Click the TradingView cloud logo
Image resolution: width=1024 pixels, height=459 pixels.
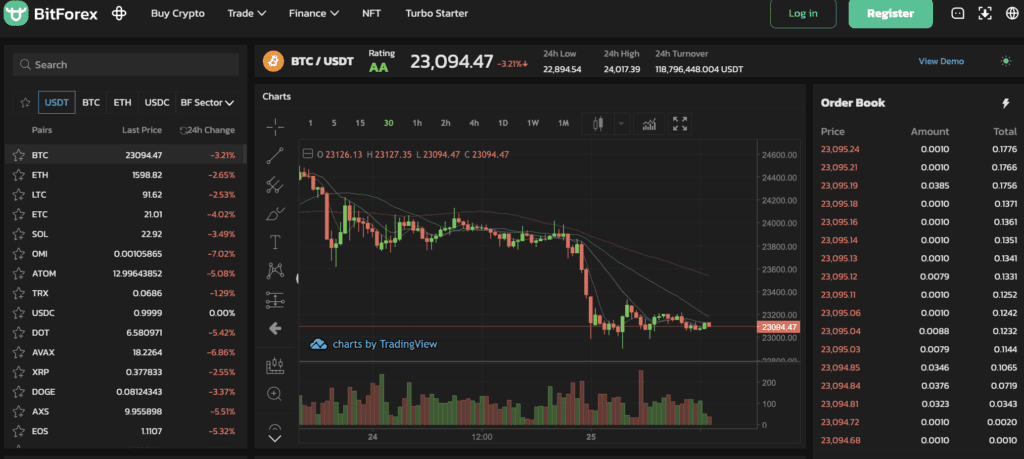pyautogui.click(x=318, y=343)
